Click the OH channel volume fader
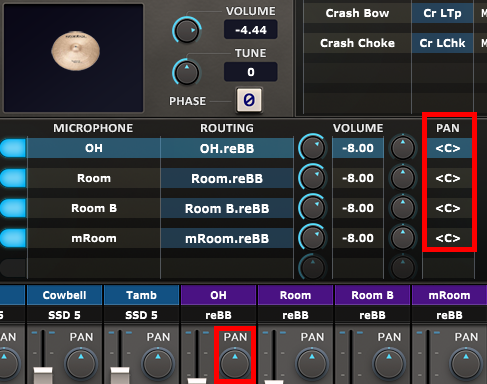The image size is (487, 384). tap(197, 381)
